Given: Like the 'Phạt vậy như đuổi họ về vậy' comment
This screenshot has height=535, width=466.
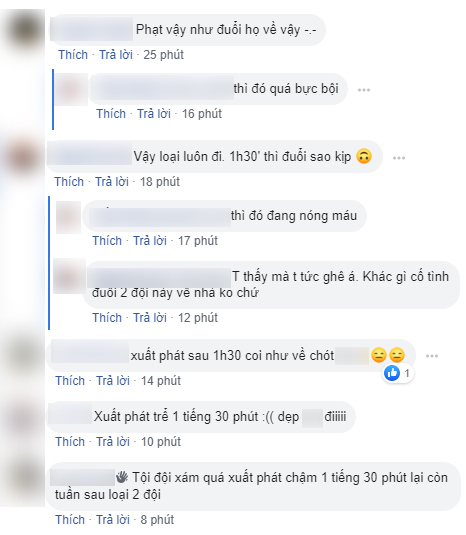Looking at the screenshot, I should point(73,55).
